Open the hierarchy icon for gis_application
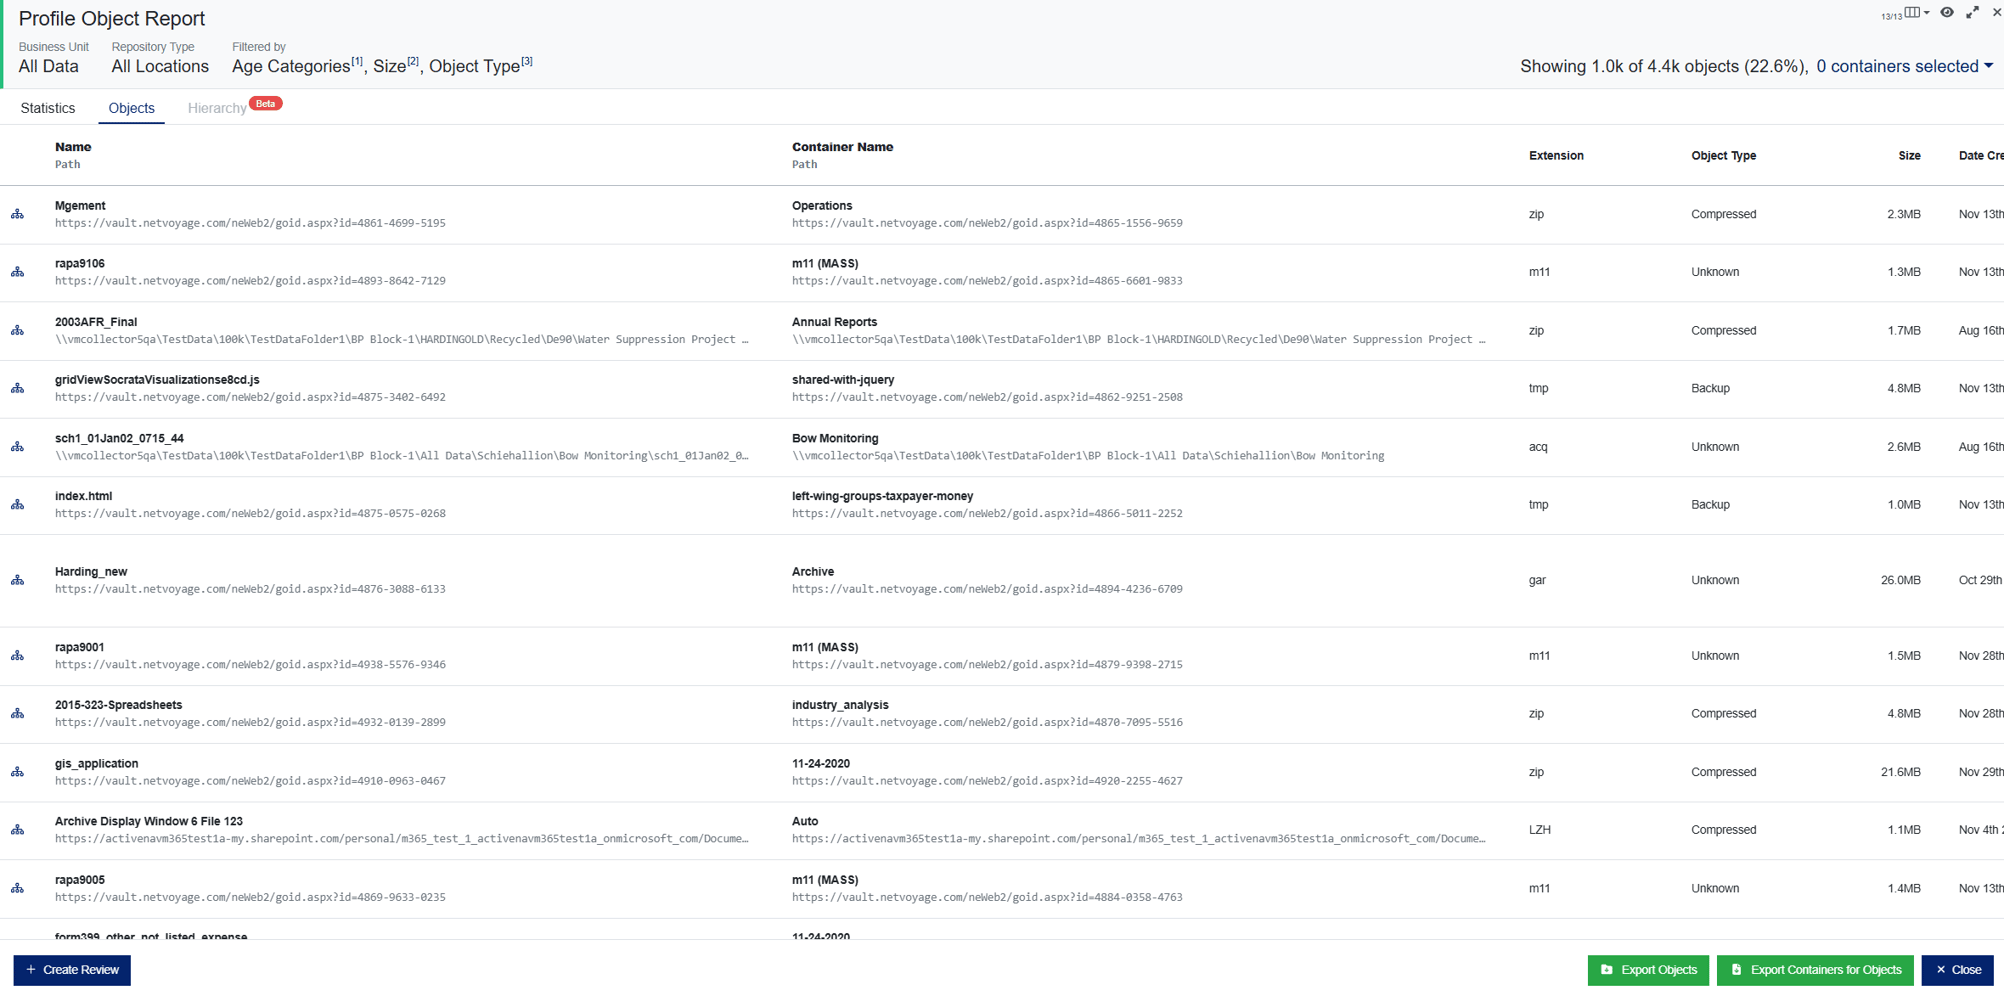Image resolution: width=2004 pixels, height=996 pixels. [18, 771]
